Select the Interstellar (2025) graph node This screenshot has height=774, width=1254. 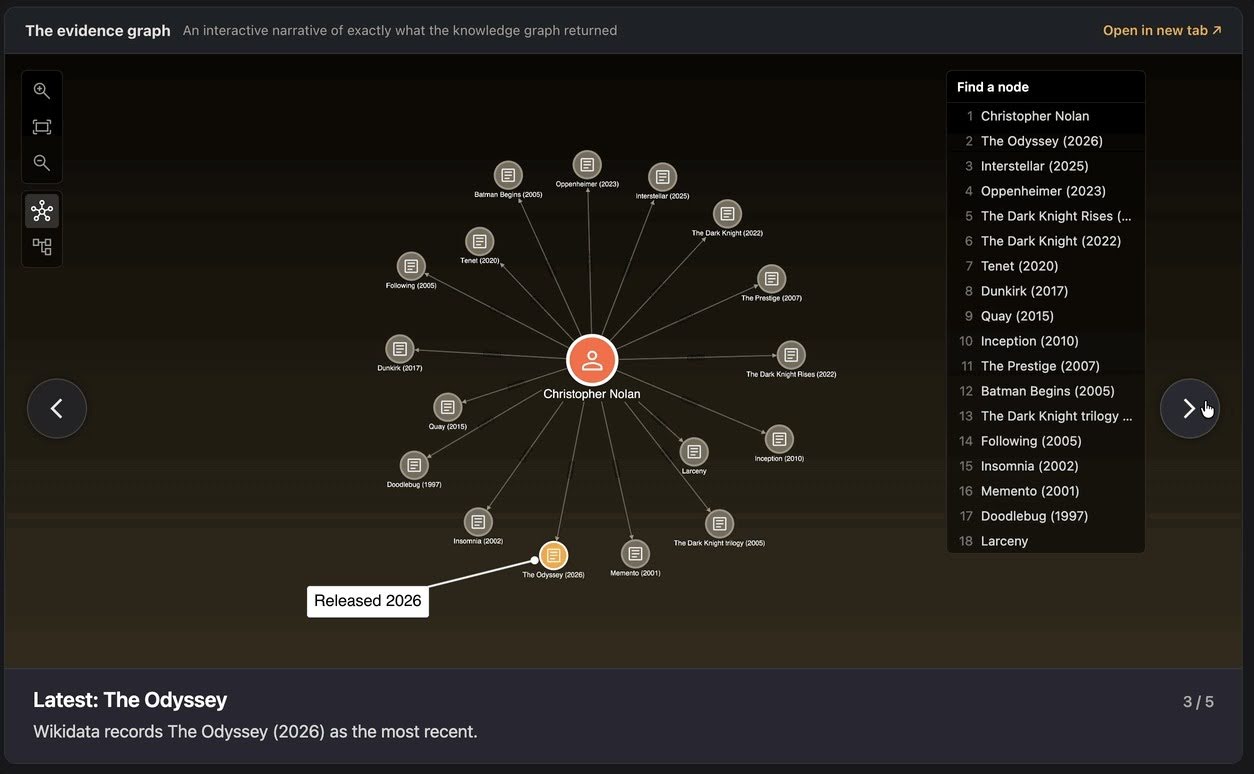(663, 177)
